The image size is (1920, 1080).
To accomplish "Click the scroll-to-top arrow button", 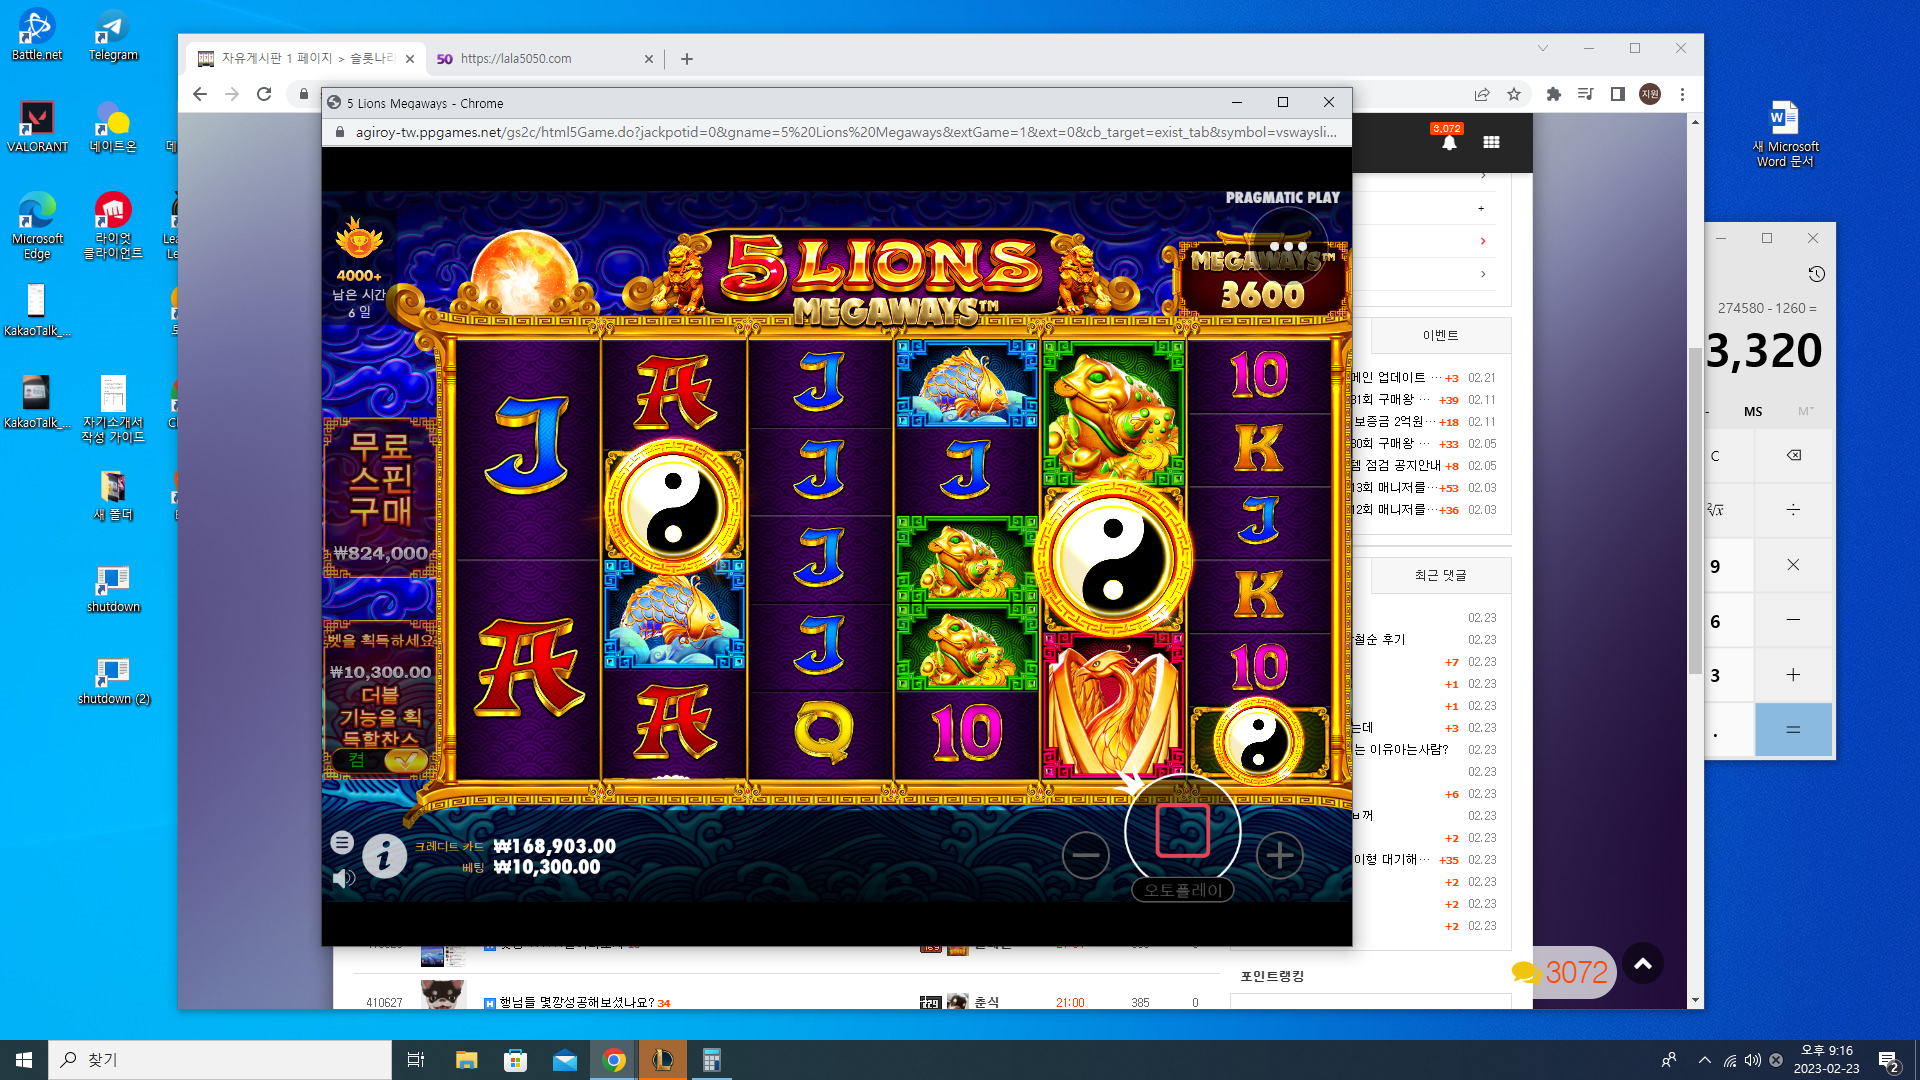I will 1643,964.
